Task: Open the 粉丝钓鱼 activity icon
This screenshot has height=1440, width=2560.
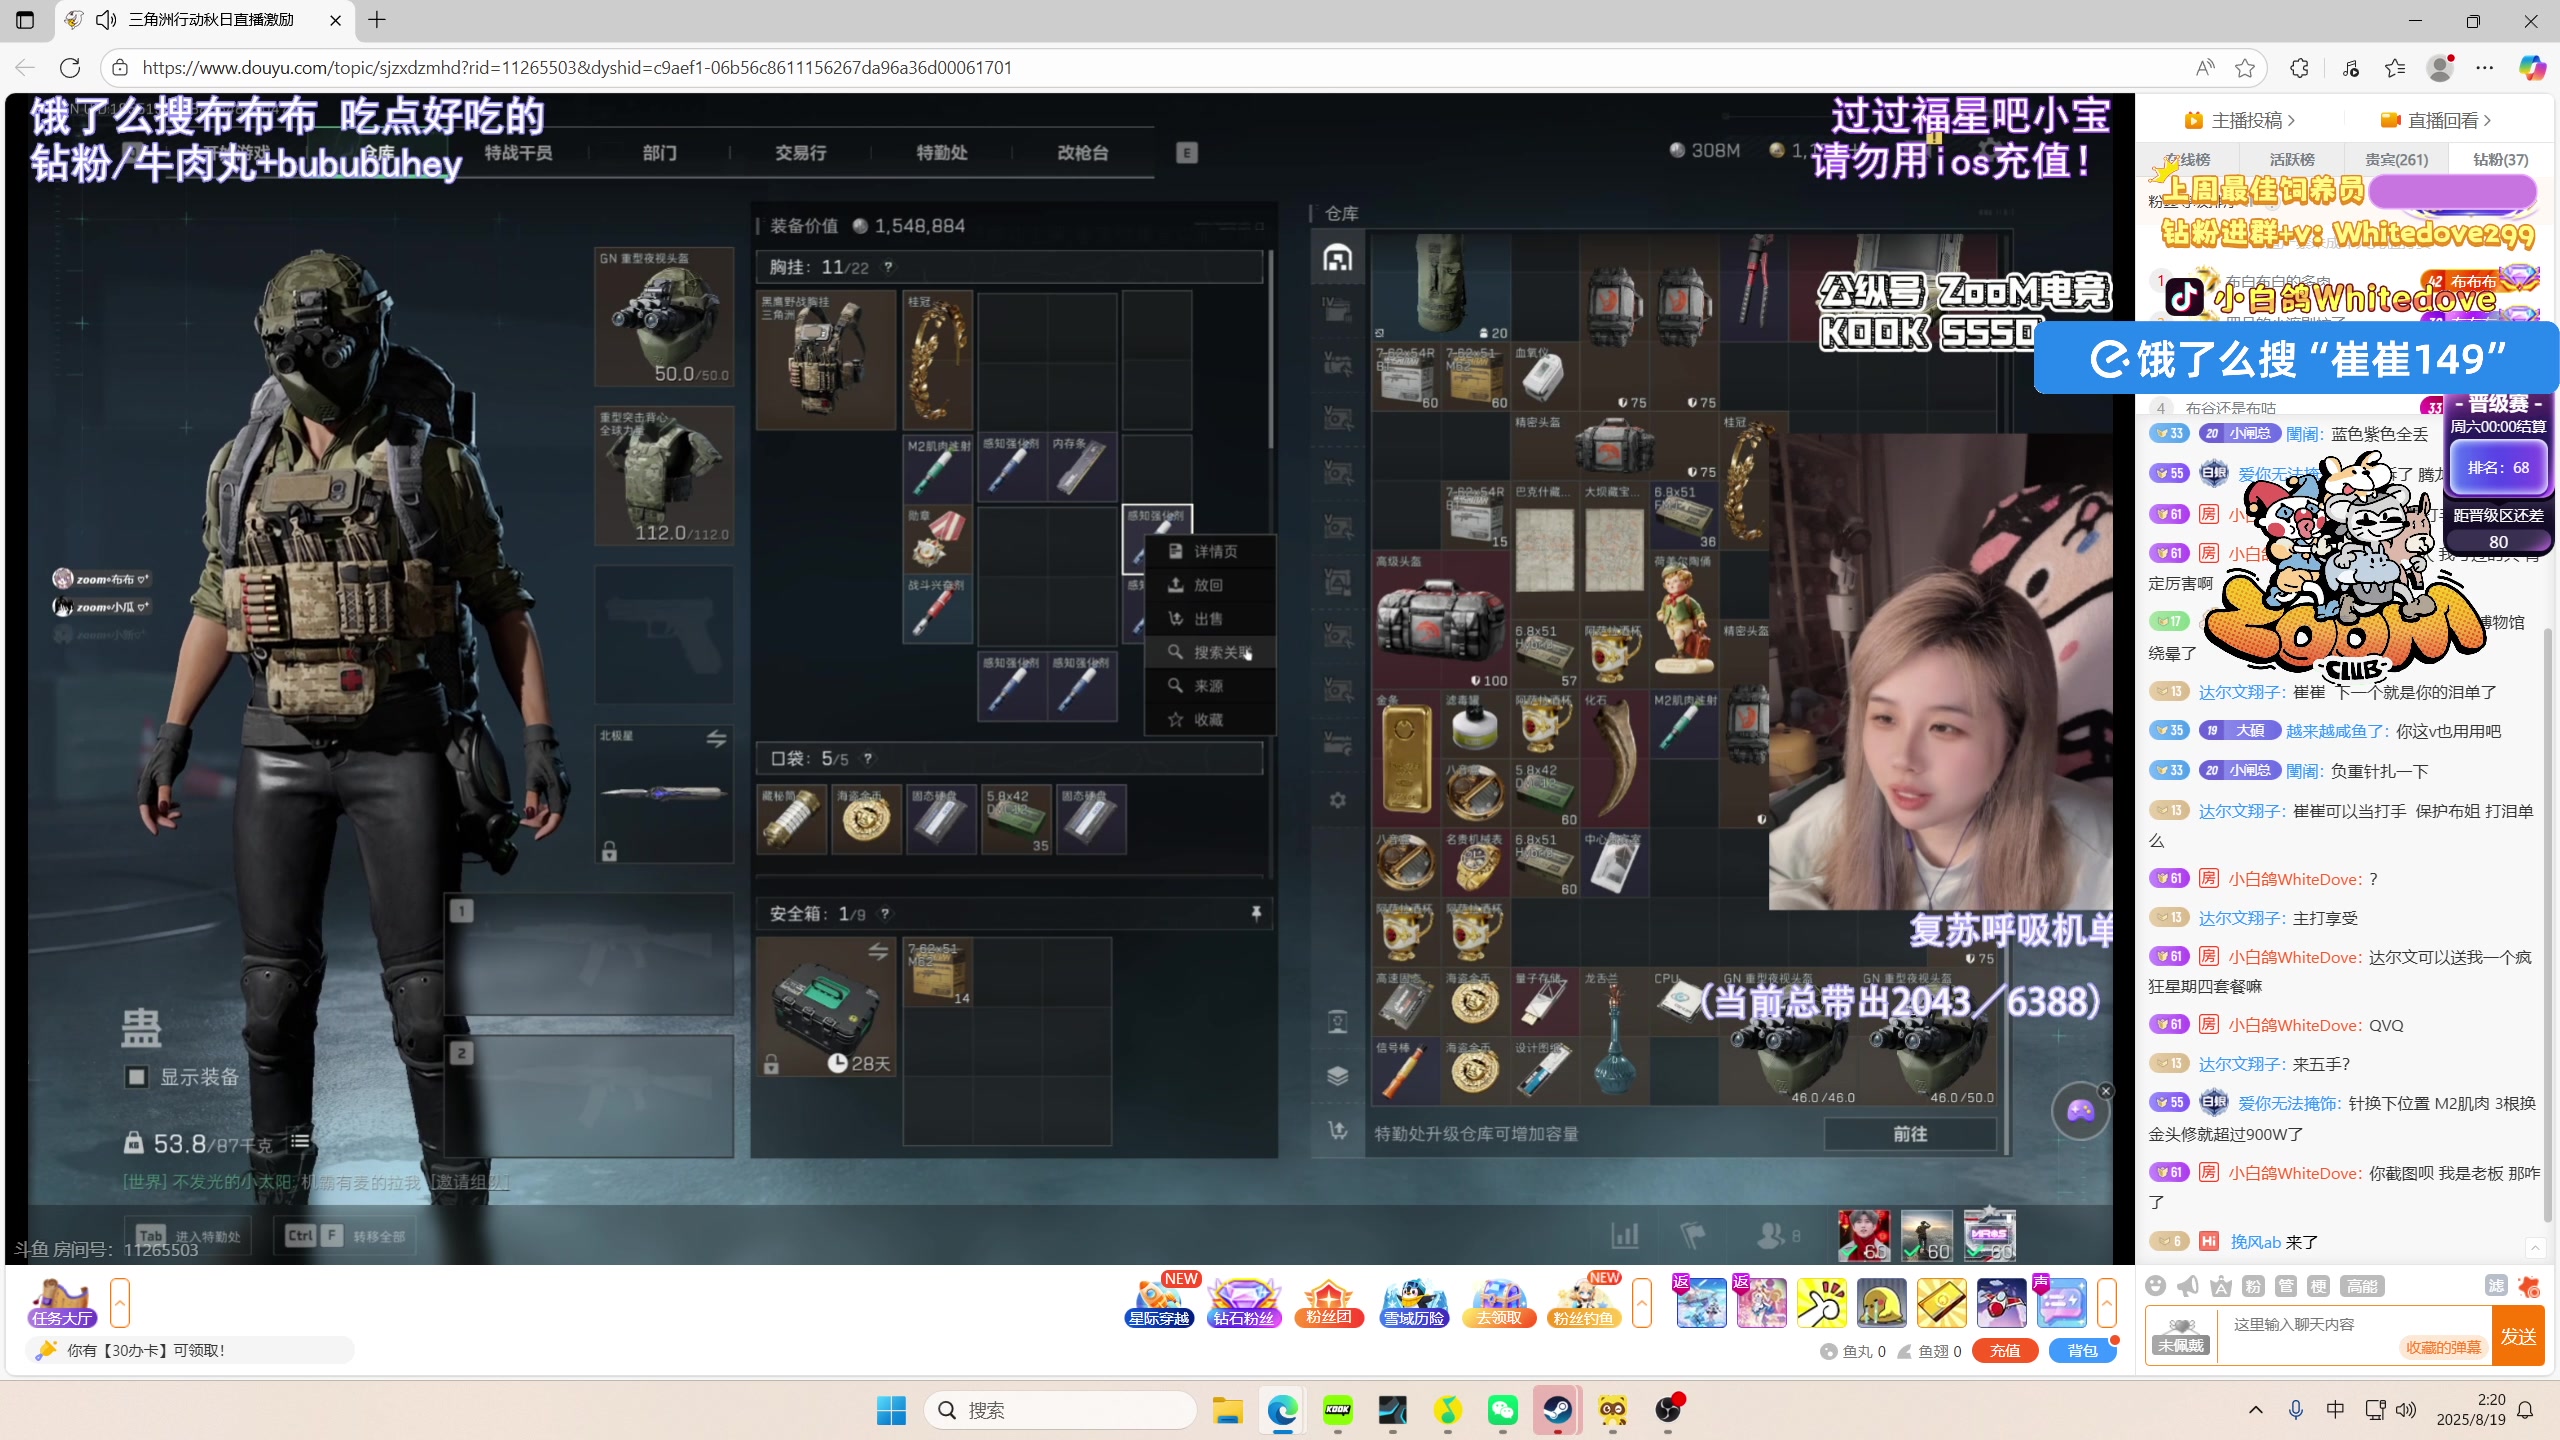Action: tap(1584, 1302)
